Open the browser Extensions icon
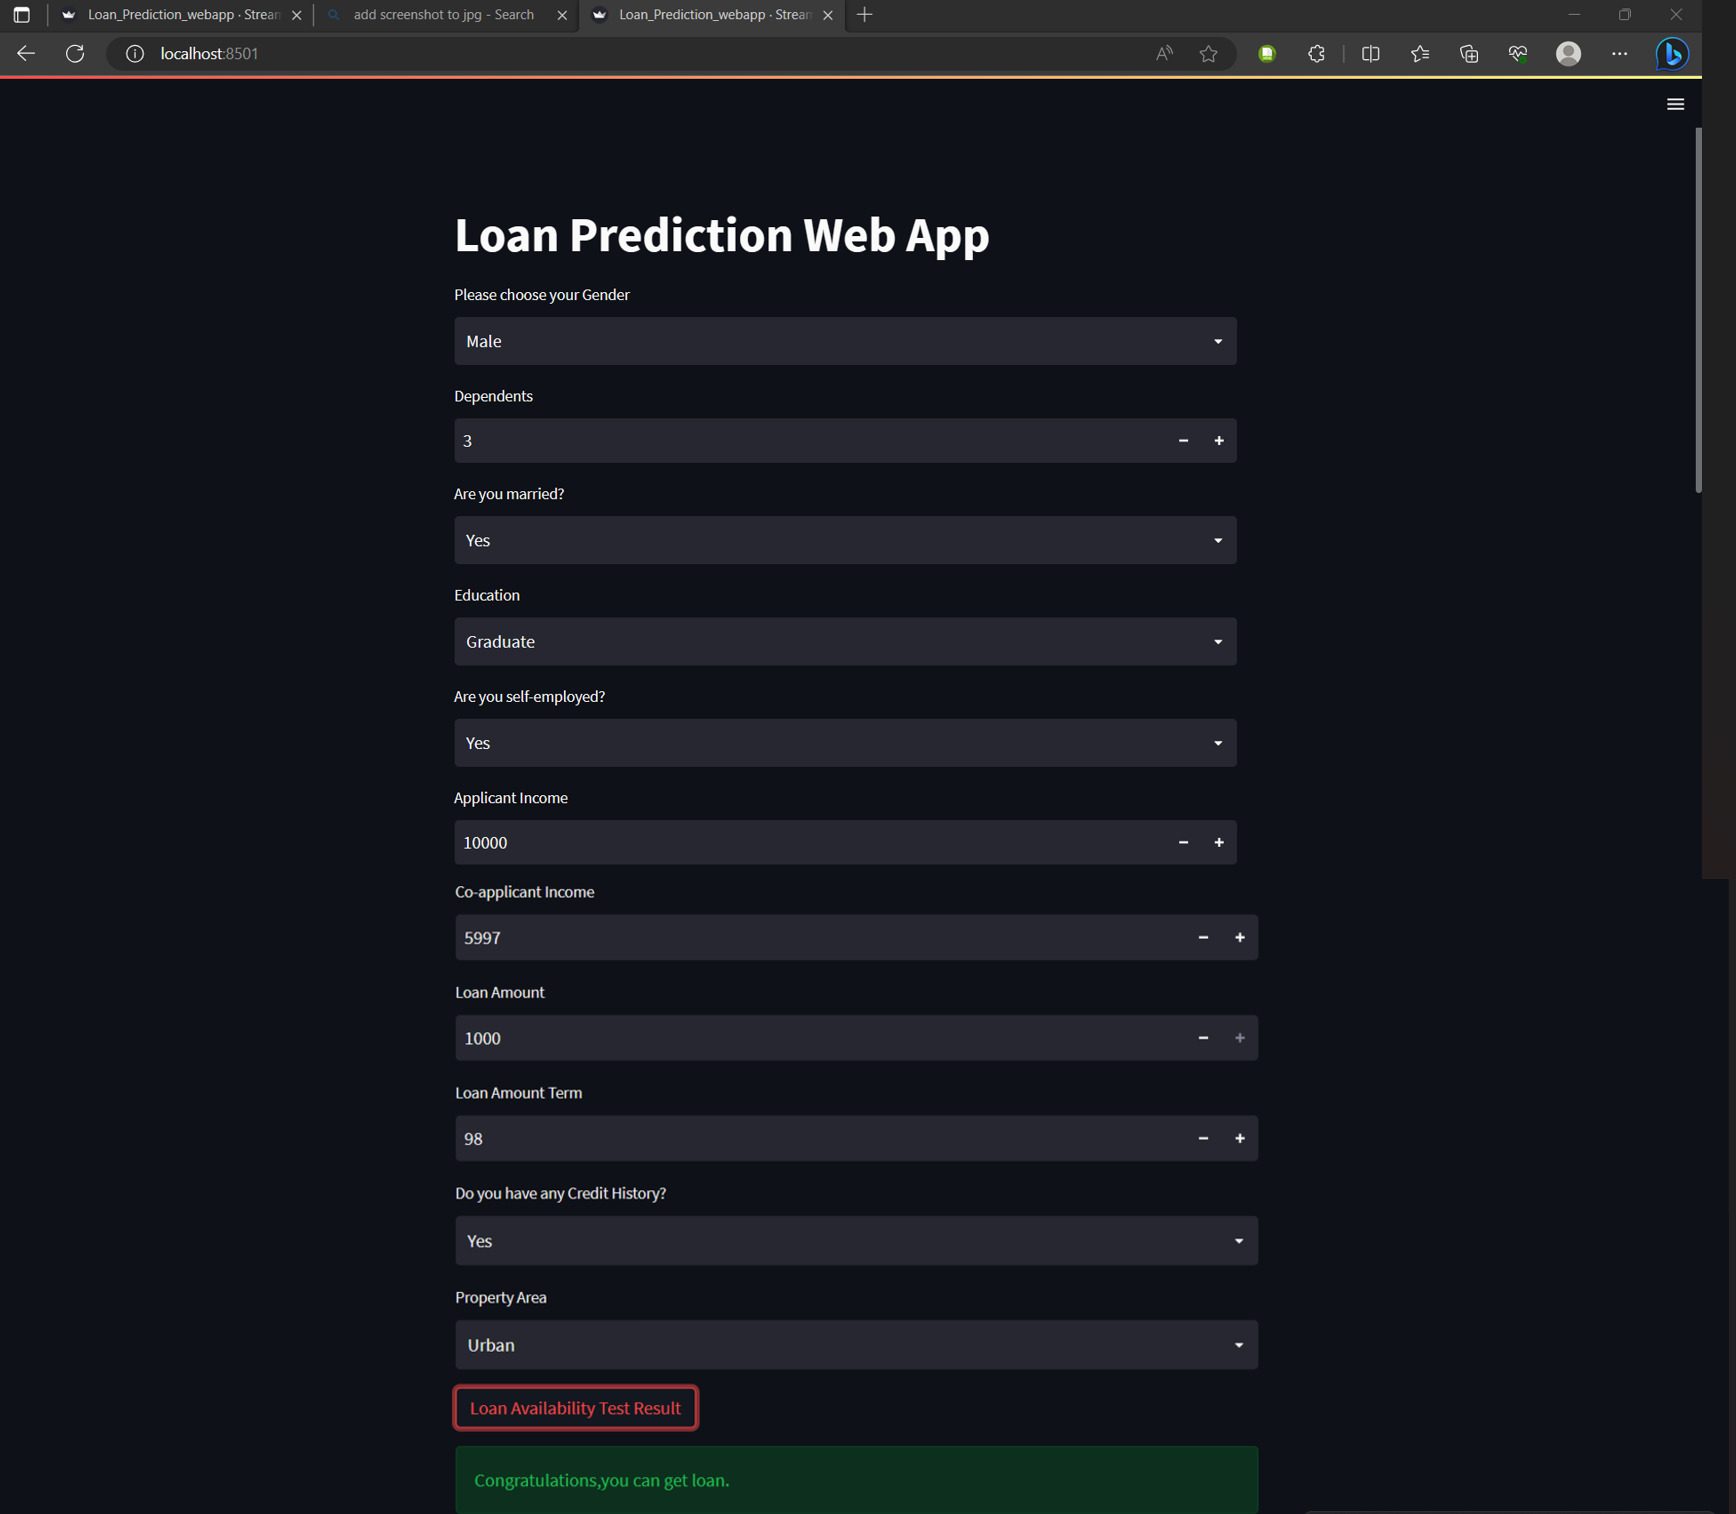Viewport: 1736px width, 1514px height. (1316, 54)
